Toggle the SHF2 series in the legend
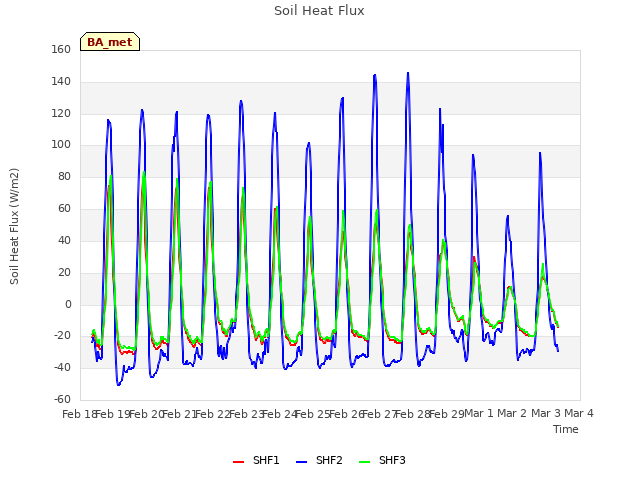Viewport: 640px width, 480px height. (319, 460)
